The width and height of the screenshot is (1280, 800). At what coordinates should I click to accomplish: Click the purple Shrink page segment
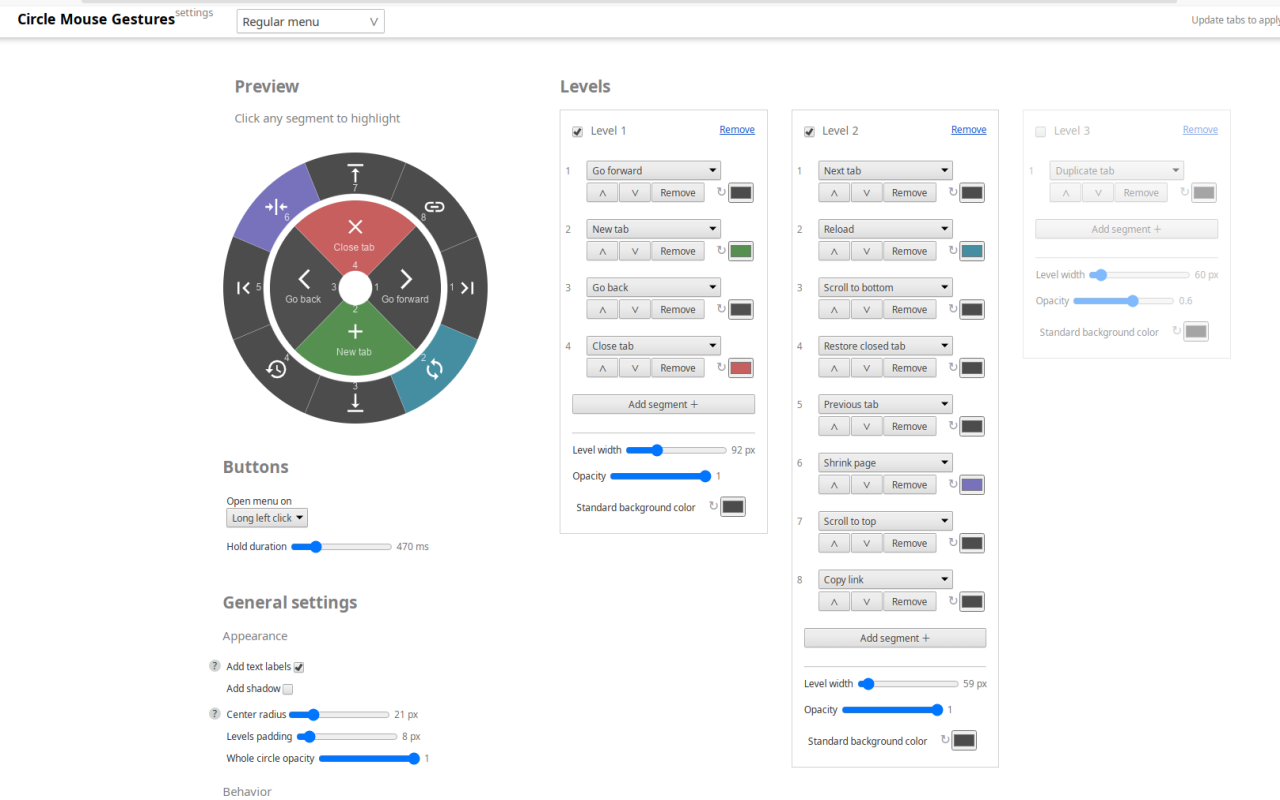coord(277,207)
